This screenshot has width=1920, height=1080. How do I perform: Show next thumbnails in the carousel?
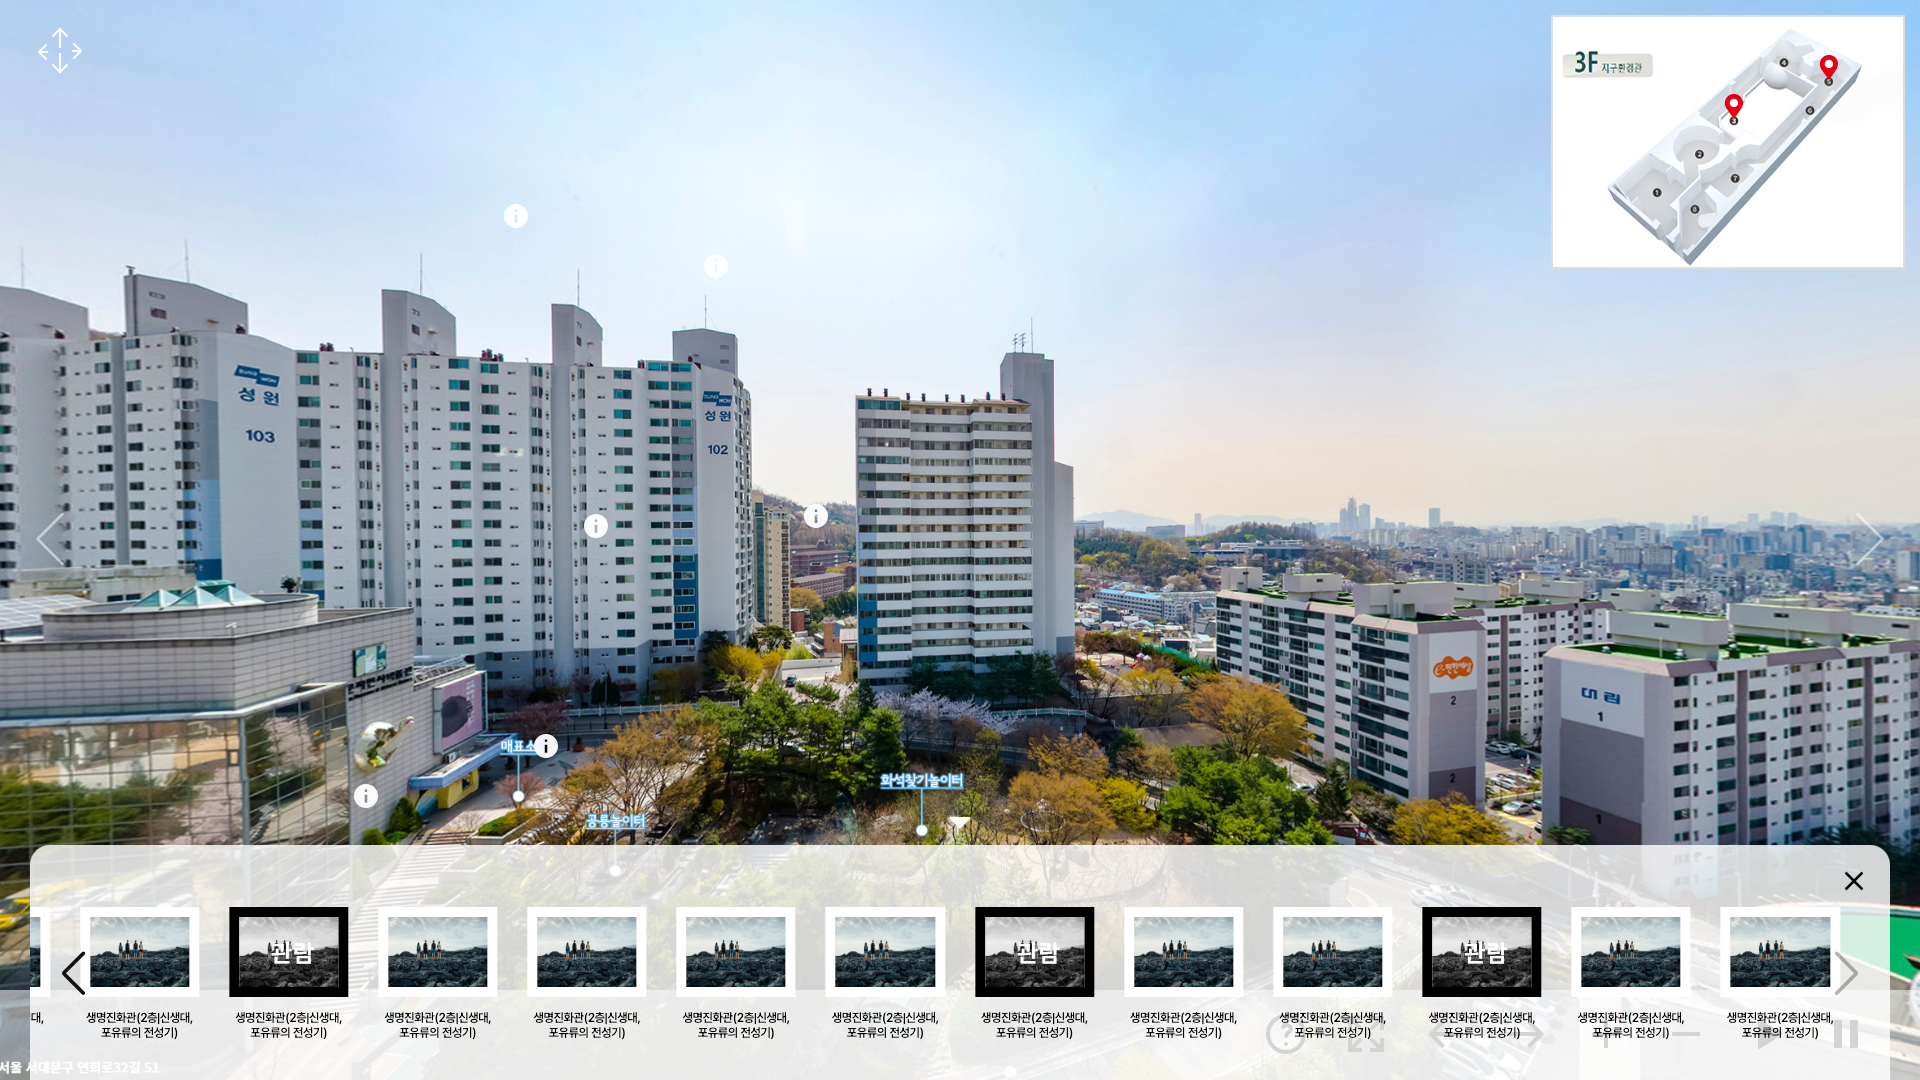point(1846,973)
